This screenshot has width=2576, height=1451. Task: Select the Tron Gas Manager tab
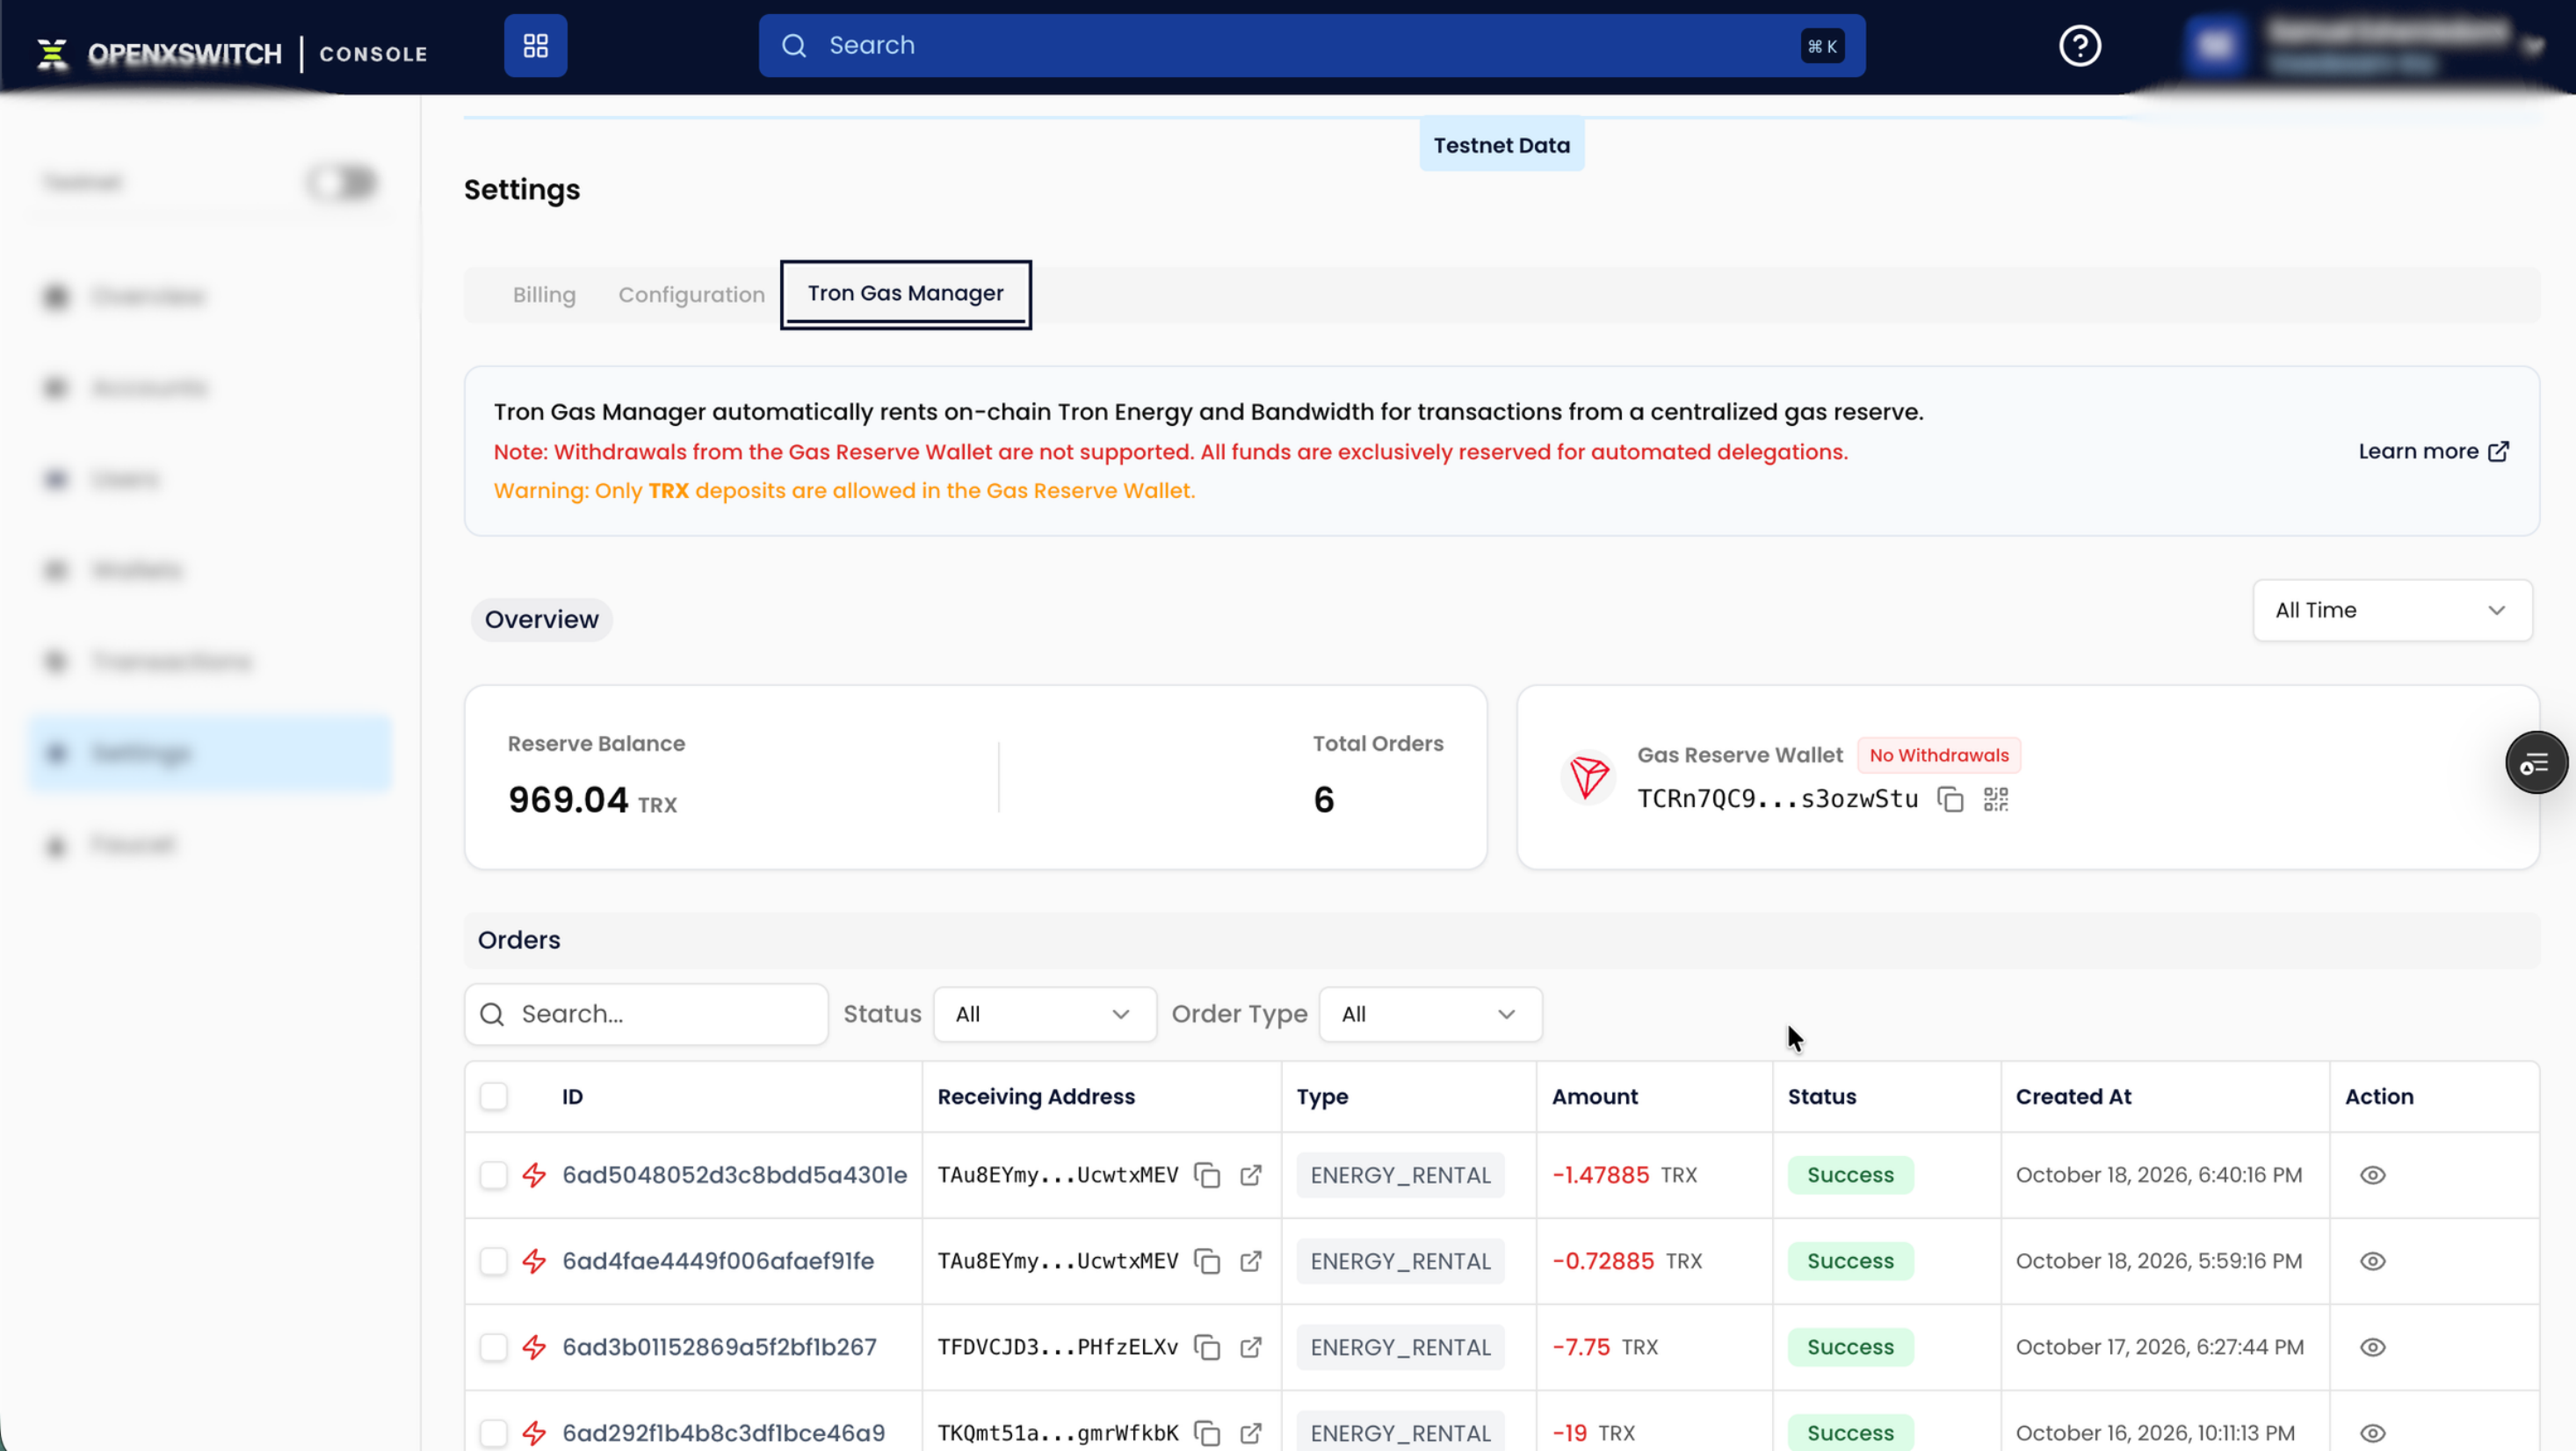point(905,294)
